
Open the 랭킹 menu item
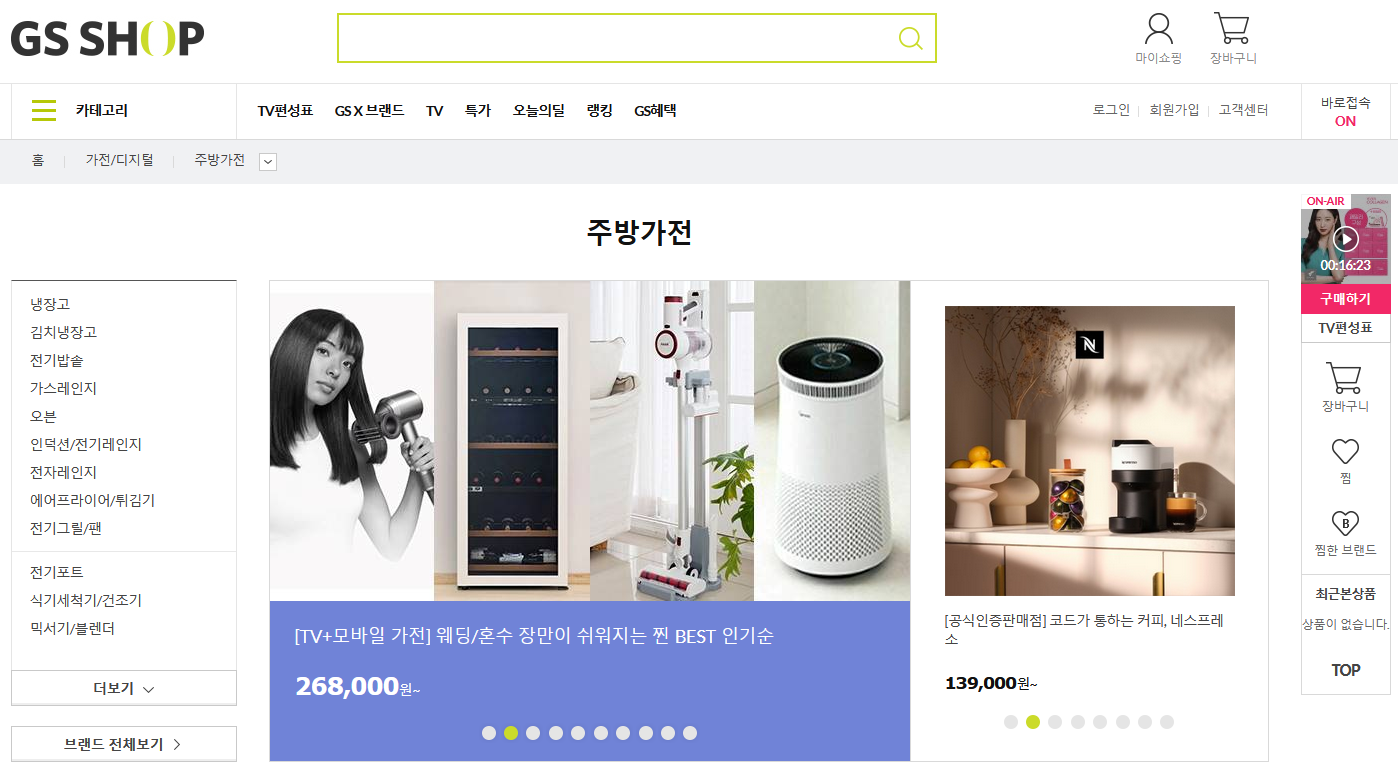click(600, 111)
